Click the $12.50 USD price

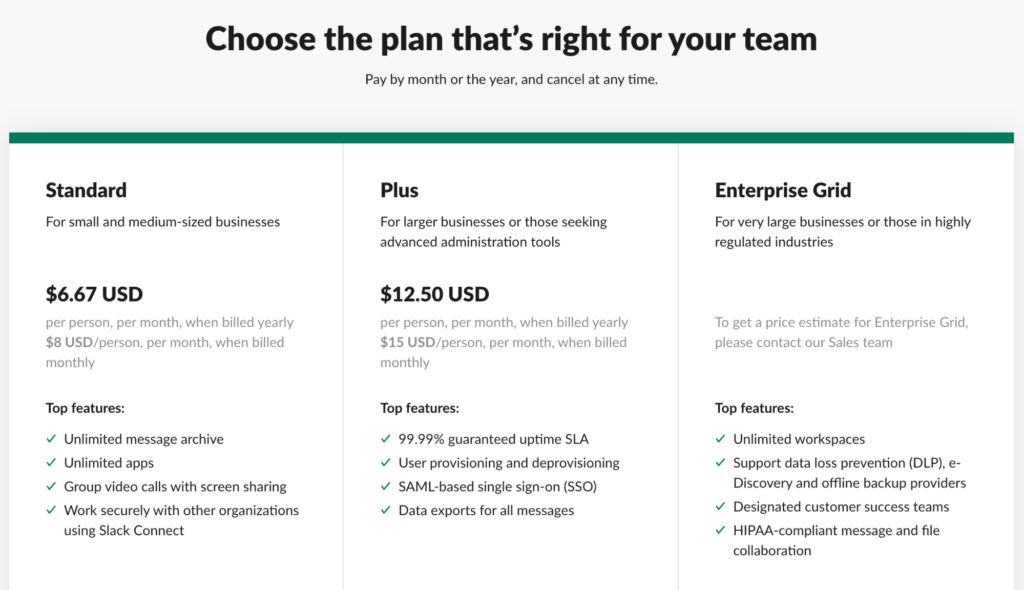click(x=434, y=294)
